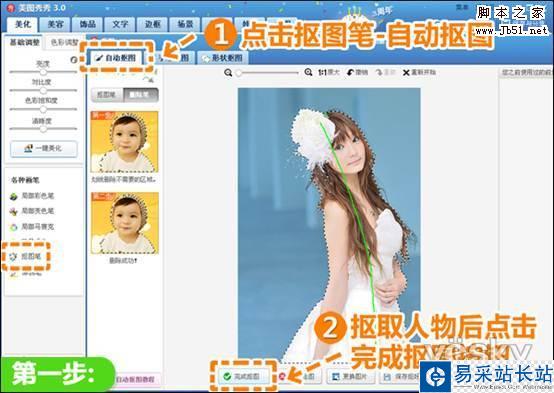Open the 饰品 tab

point(88,24)
